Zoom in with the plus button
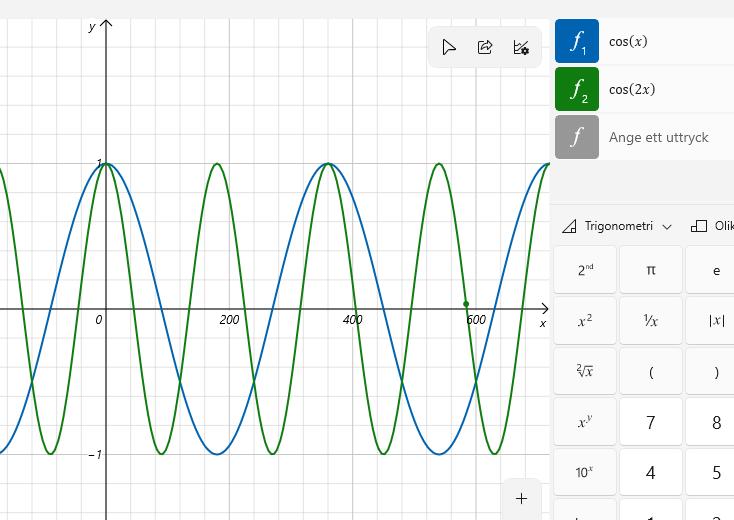Viewport: 734px width, 520px height. 521,498
